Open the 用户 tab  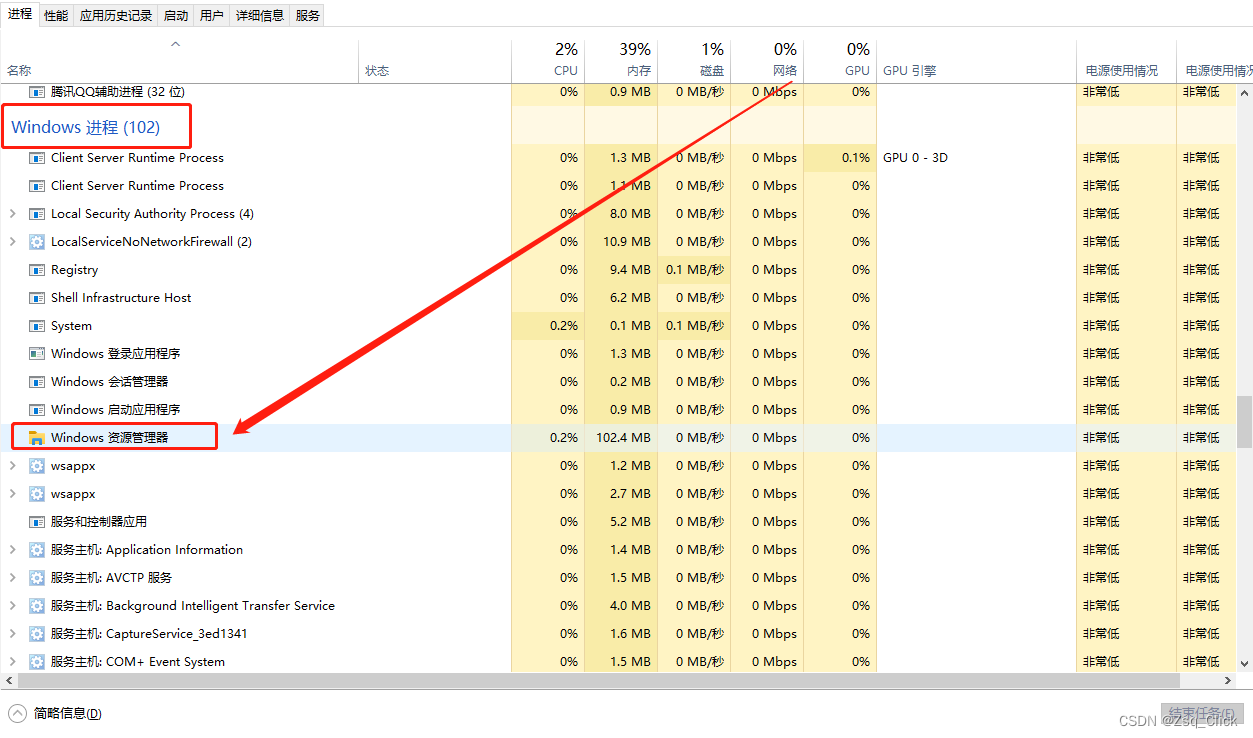212,15
